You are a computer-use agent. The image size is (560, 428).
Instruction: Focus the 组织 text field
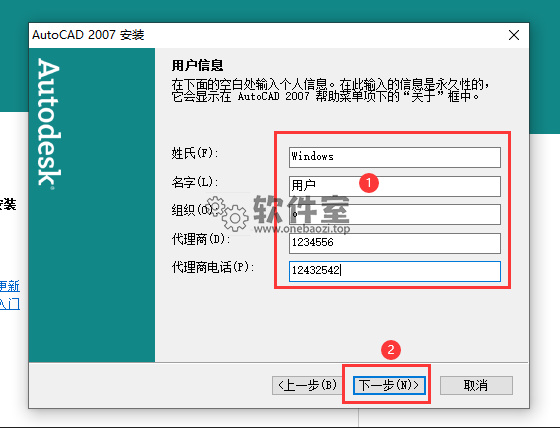click(x=395, y=214)
